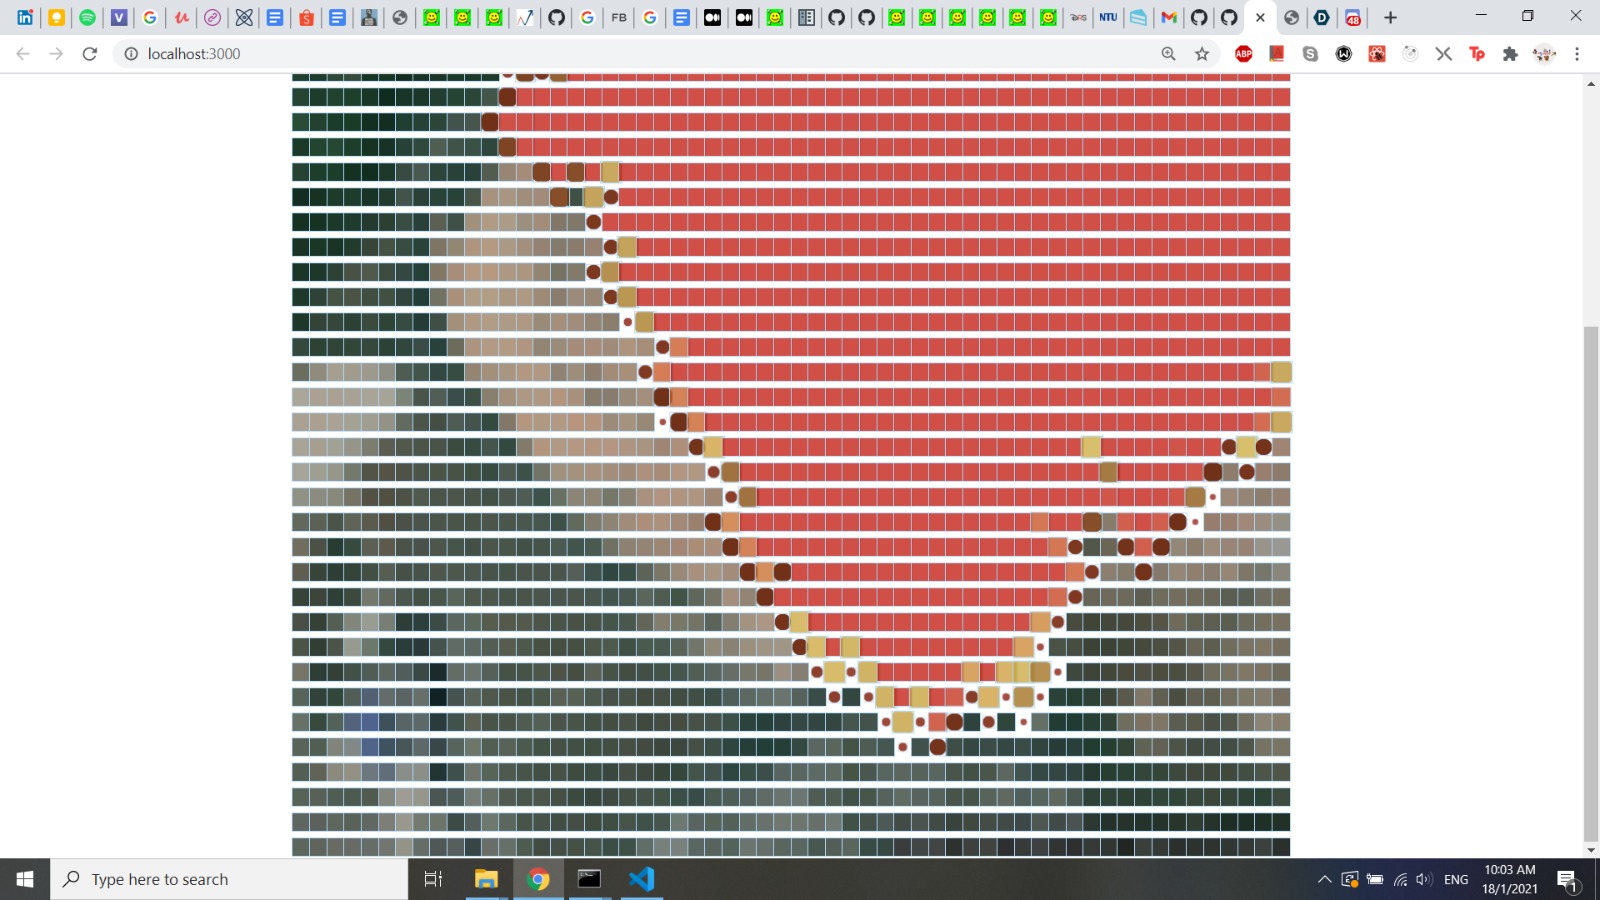1600x900 pixels.
Task: Click the vertical scrollbar thumb
Action: 1591,584
